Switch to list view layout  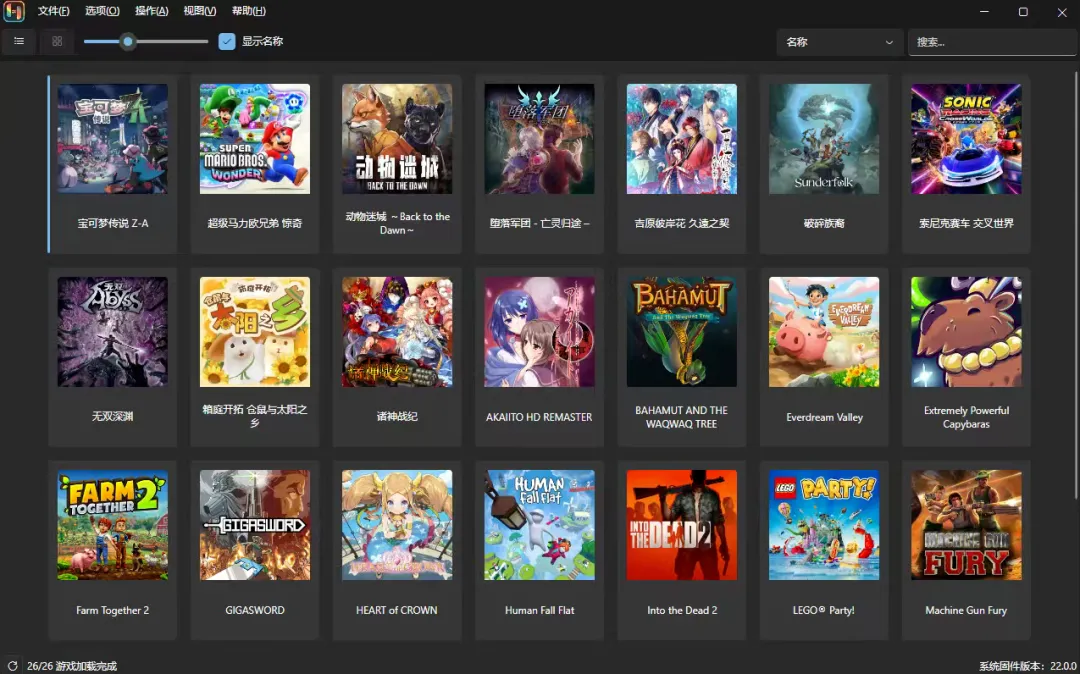[19, 41]
